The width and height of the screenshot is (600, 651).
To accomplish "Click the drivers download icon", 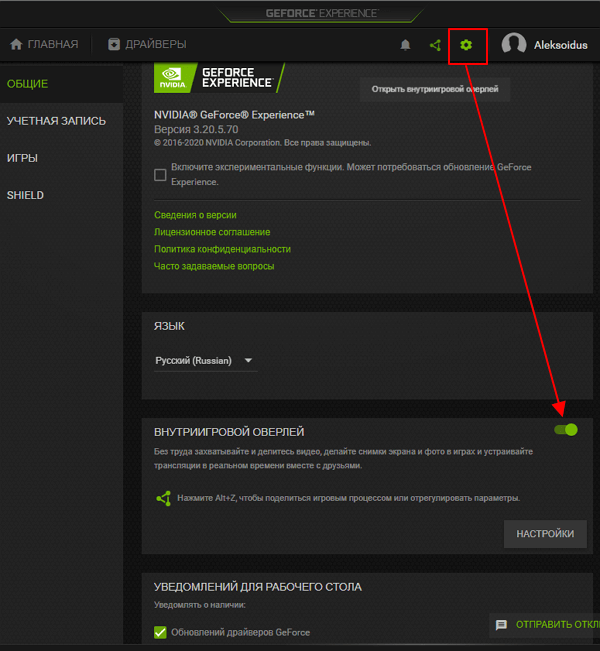I will coord(114,44).
